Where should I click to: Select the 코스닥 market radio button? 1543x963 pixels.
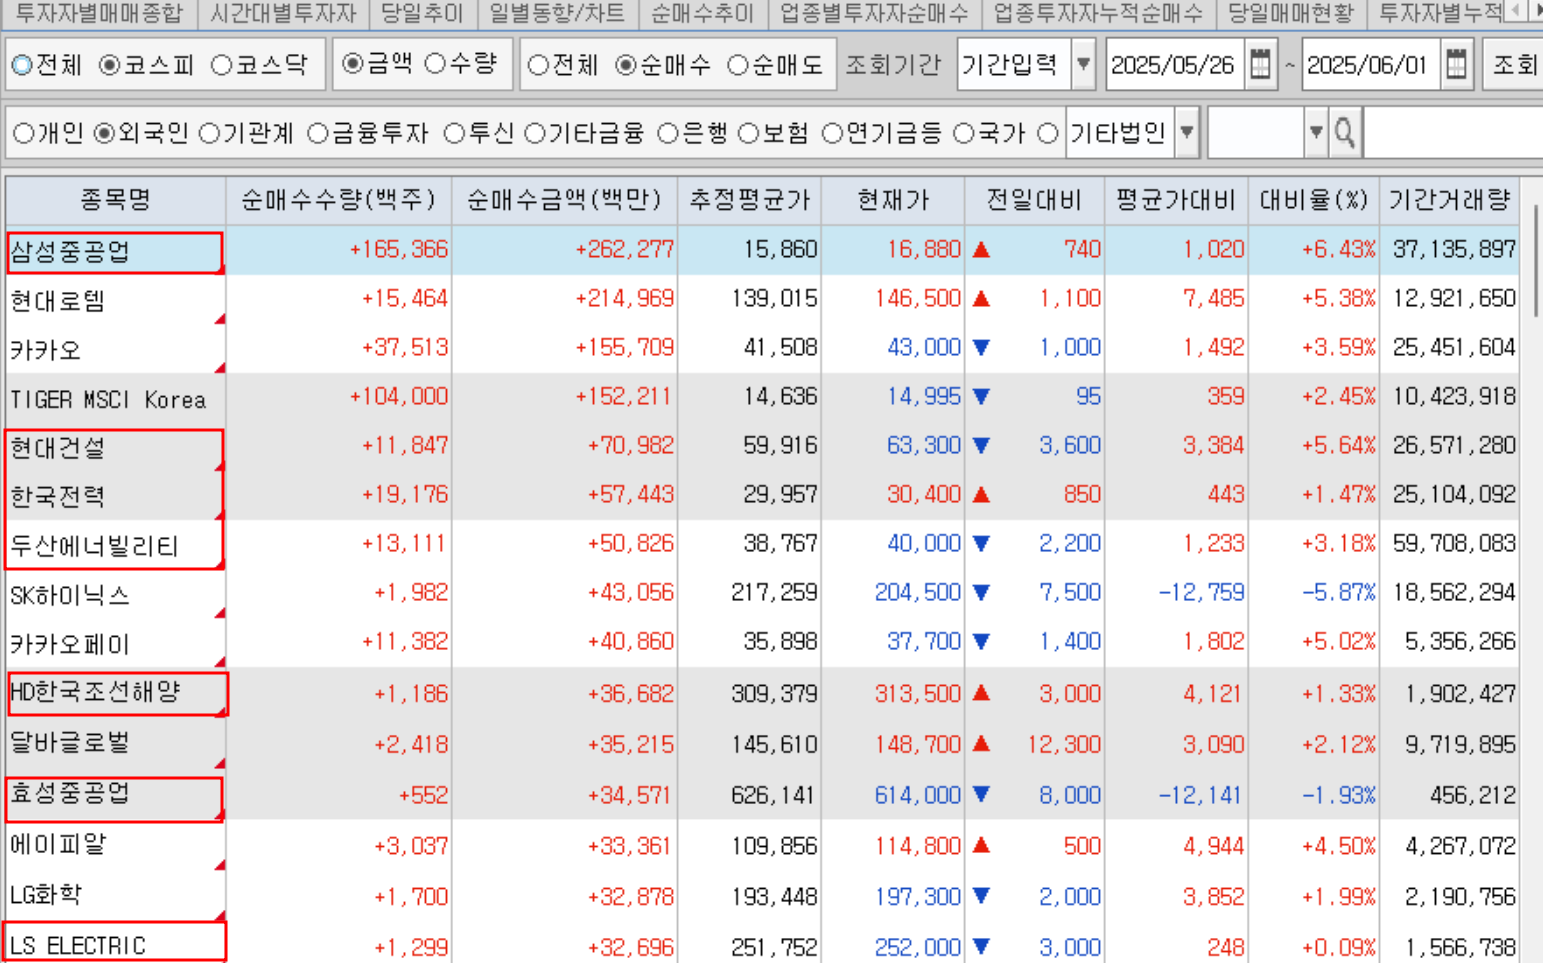pyautogui.click(x=222, y=65)
